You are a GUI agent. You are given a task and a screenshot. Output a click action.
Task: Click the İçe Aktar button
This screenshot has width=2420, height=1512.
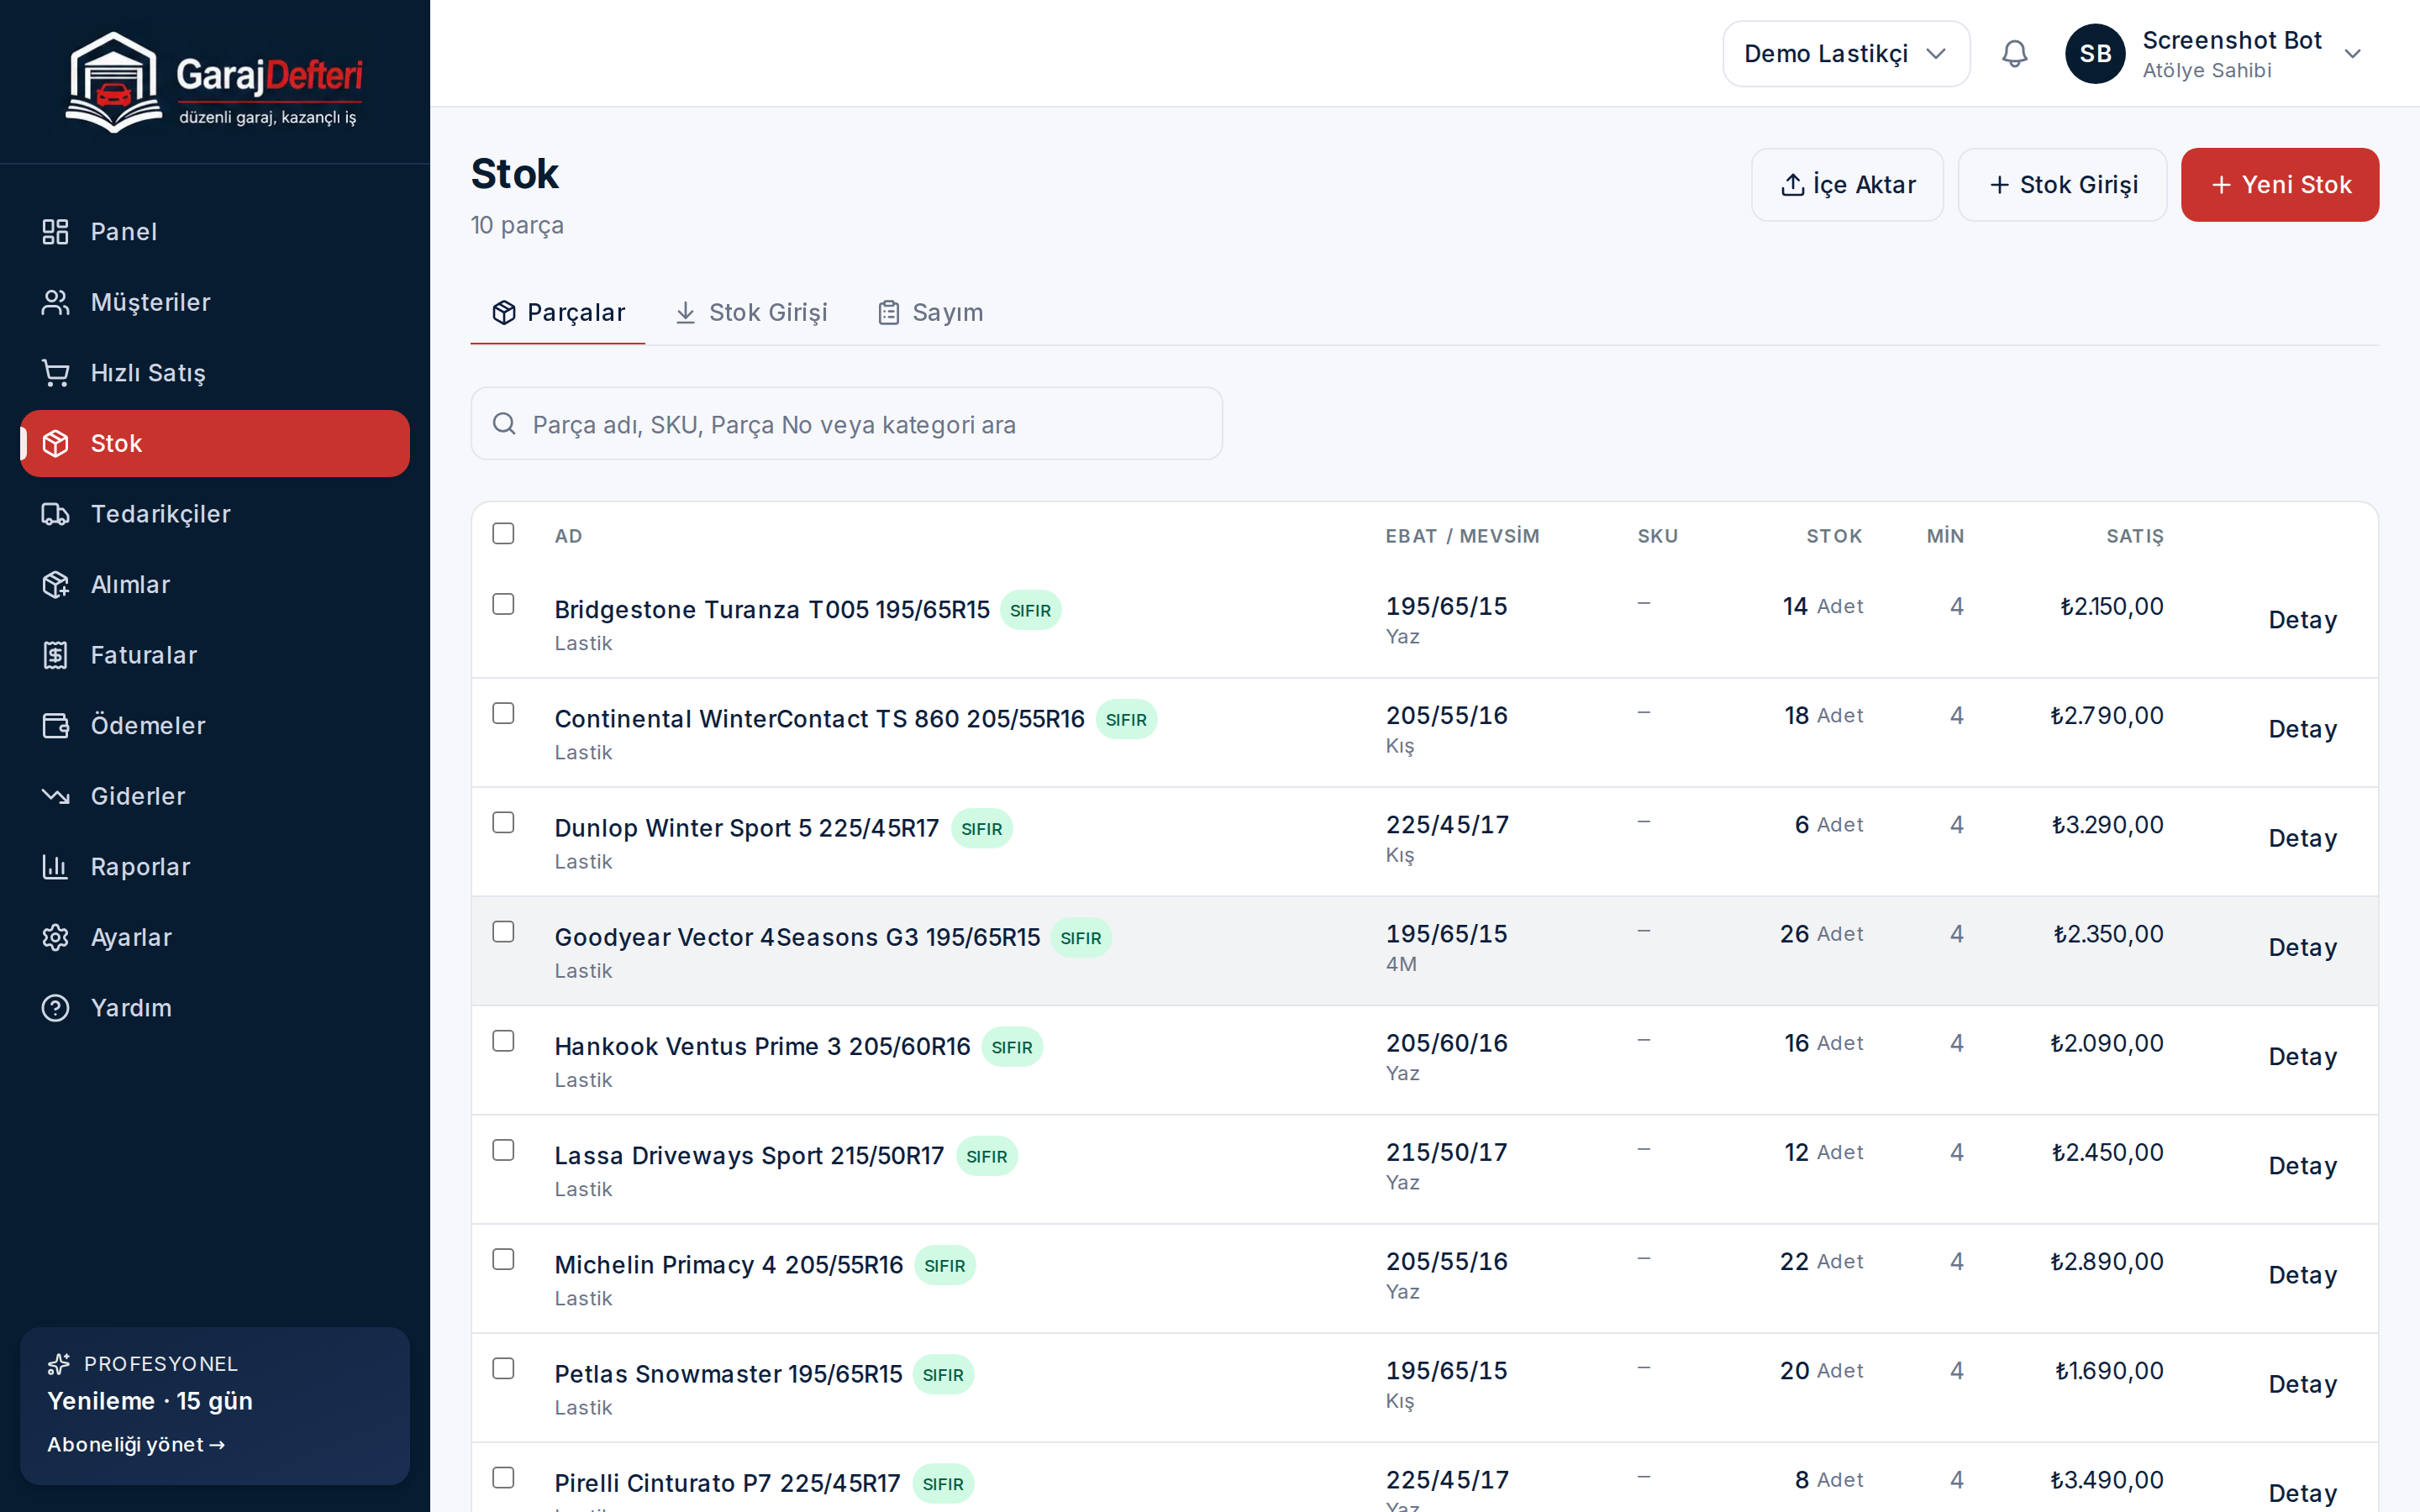pos(1847,185)
